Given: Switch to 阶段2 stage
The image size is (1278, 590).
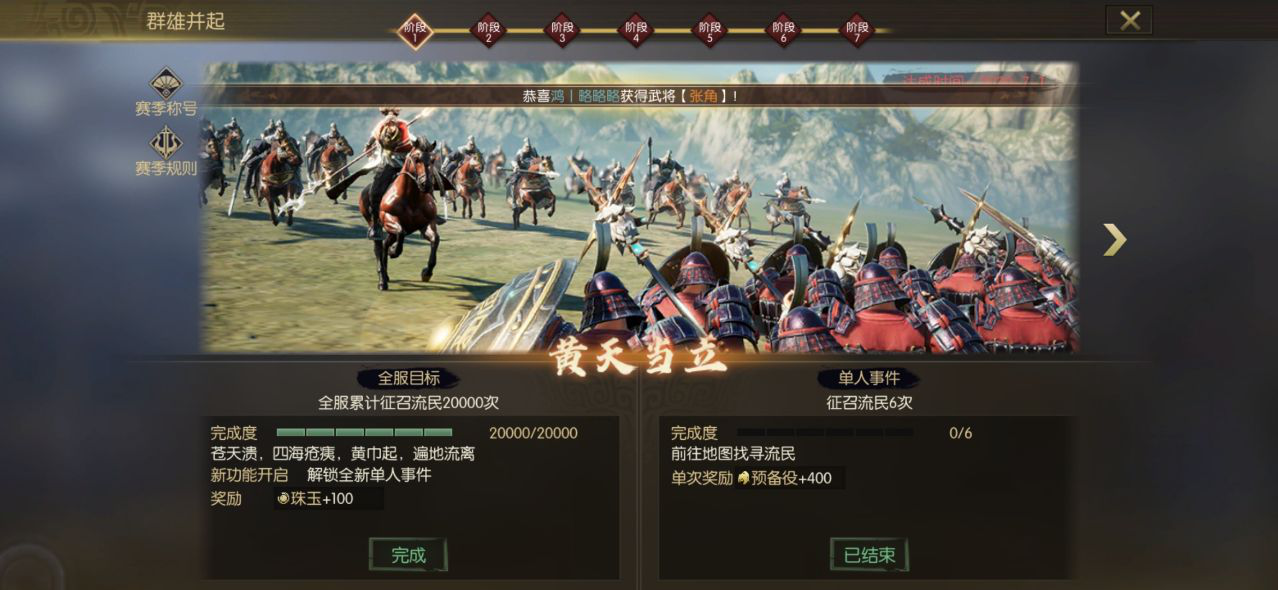Looking at the screenshot, I should coord(489,30).
